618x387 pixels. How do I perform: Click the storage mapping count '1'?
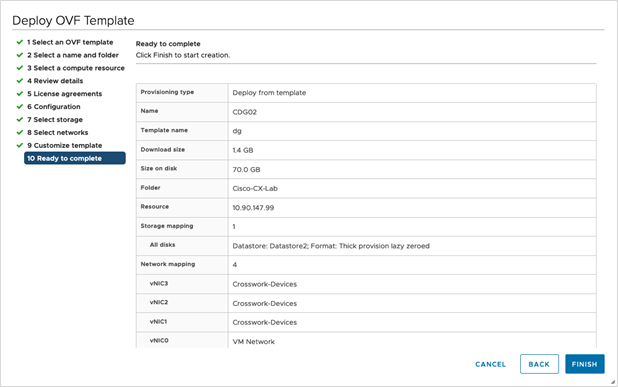234,227
